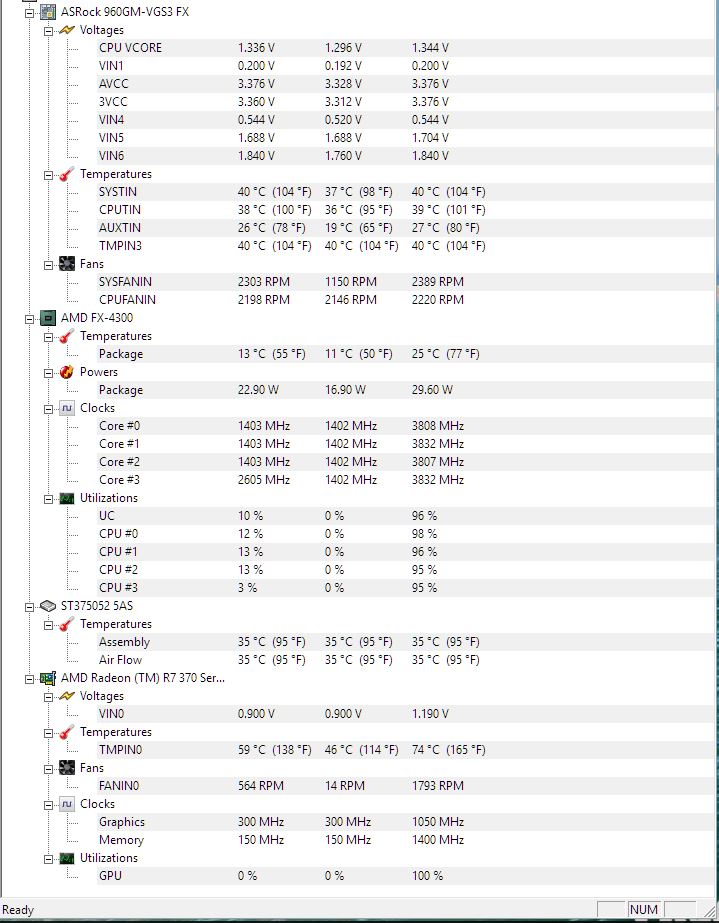Viewport: 719px width, 923px height.
Task: Click the NUM indicator in the status bar
Action: (644, 909)
